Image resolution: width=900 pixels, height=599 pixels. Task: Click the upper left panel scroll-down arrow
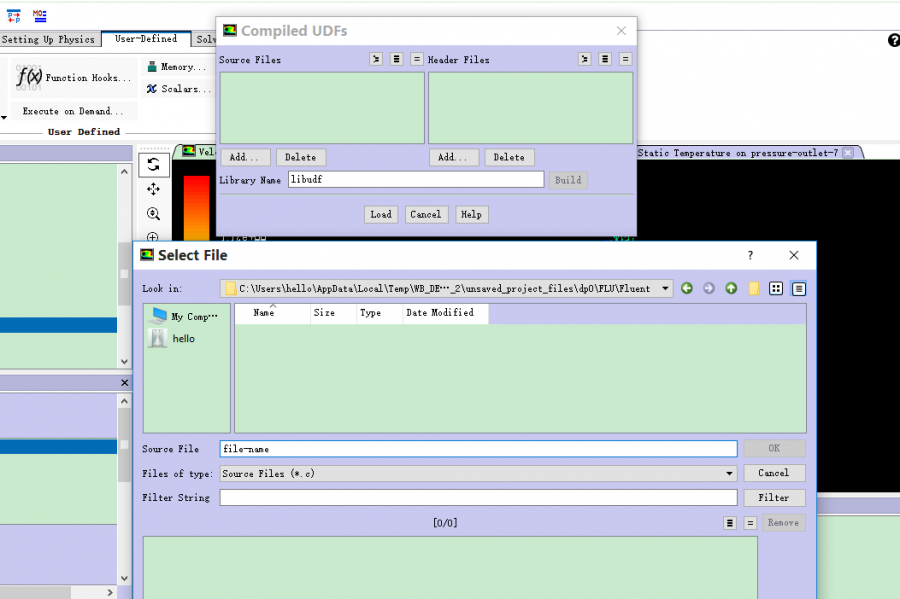tap(125, 361)
